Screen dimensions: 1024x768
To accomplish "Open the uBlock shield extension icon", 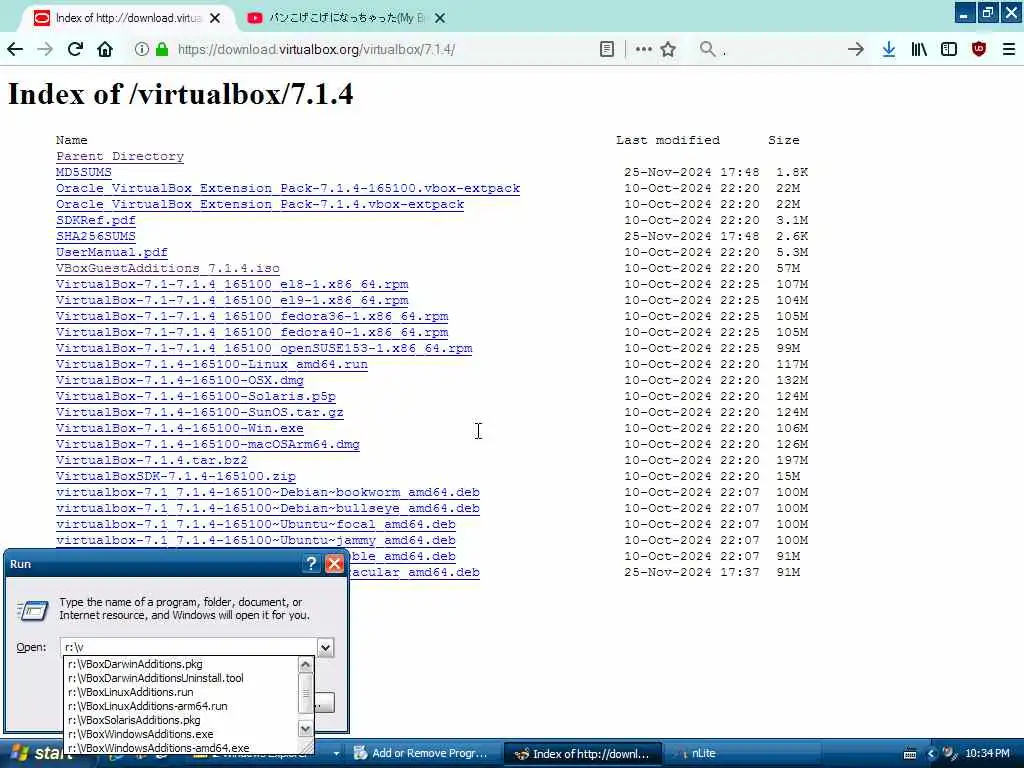I will click(x=978, y=49).
